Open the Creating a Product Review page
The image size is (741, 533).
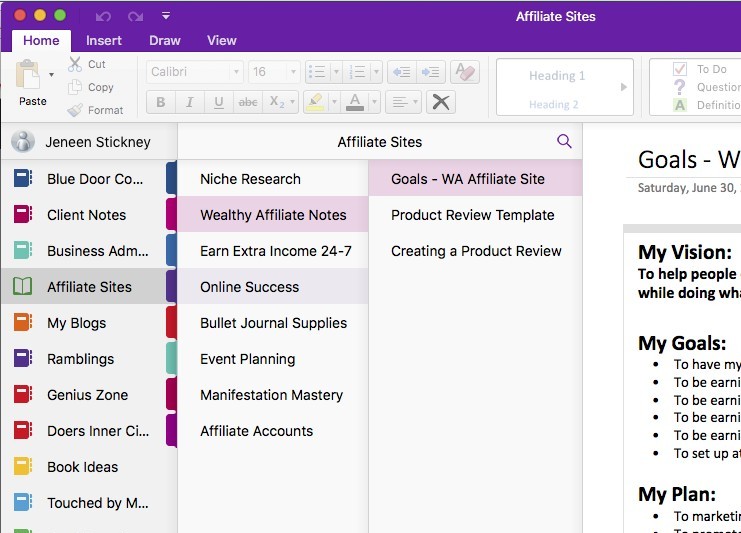475,251
